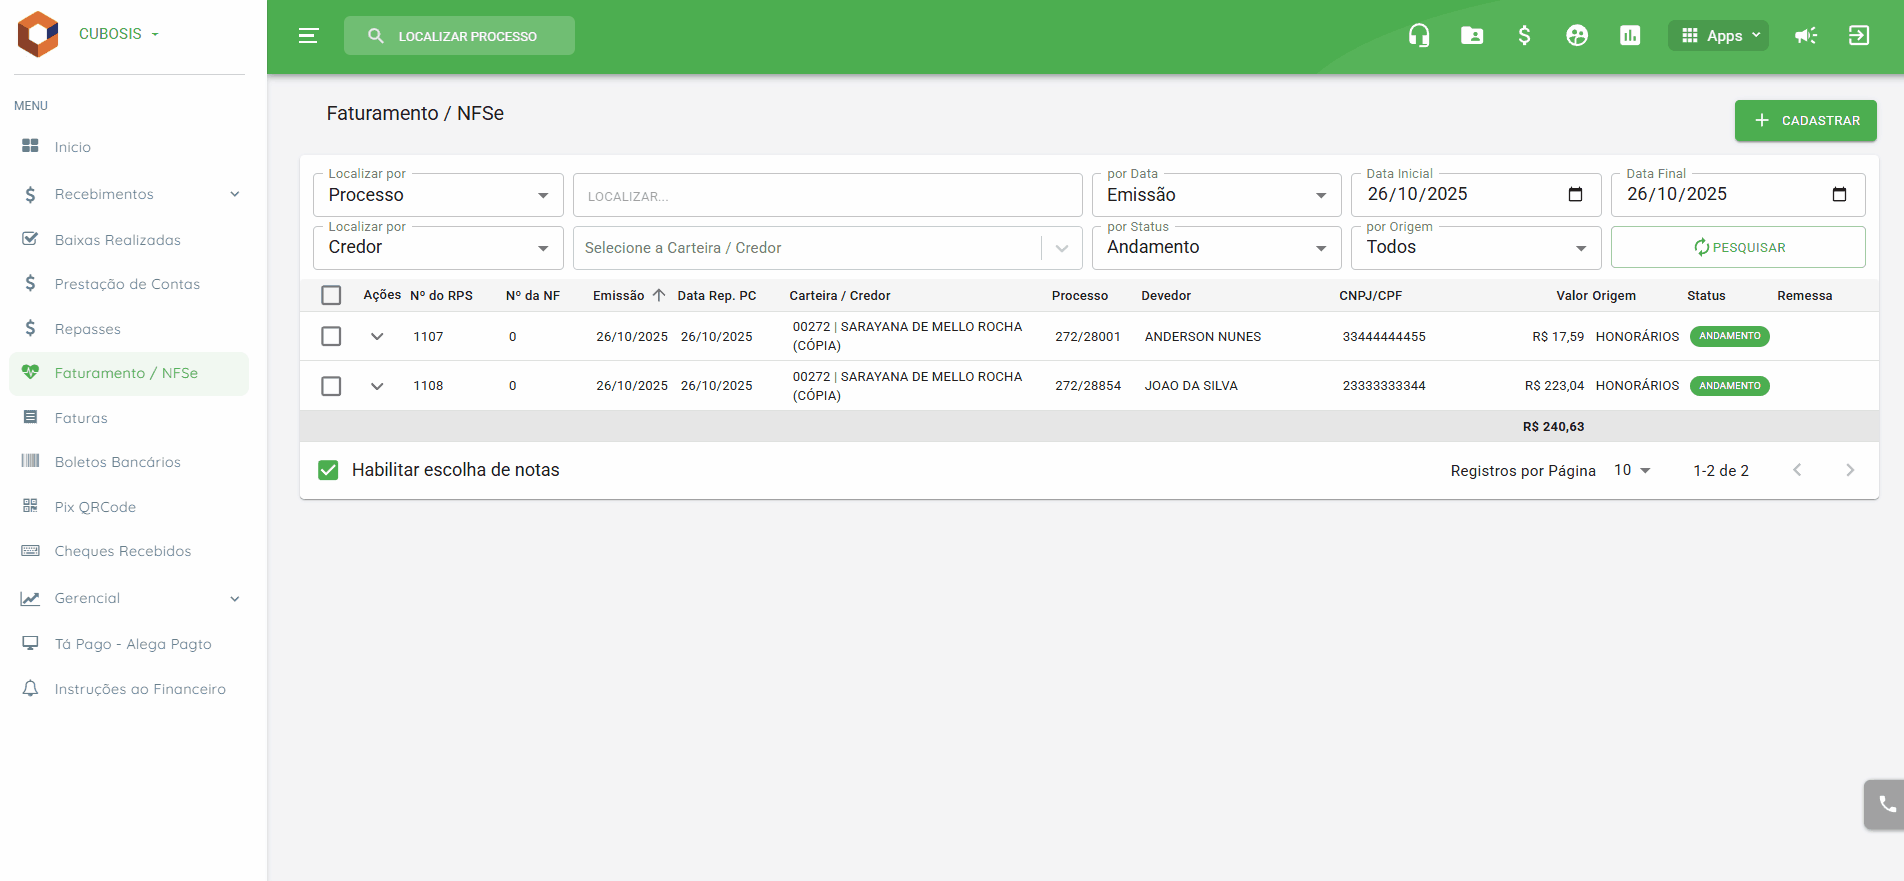
Task: Open the headset support icon
Action: 1418,36
